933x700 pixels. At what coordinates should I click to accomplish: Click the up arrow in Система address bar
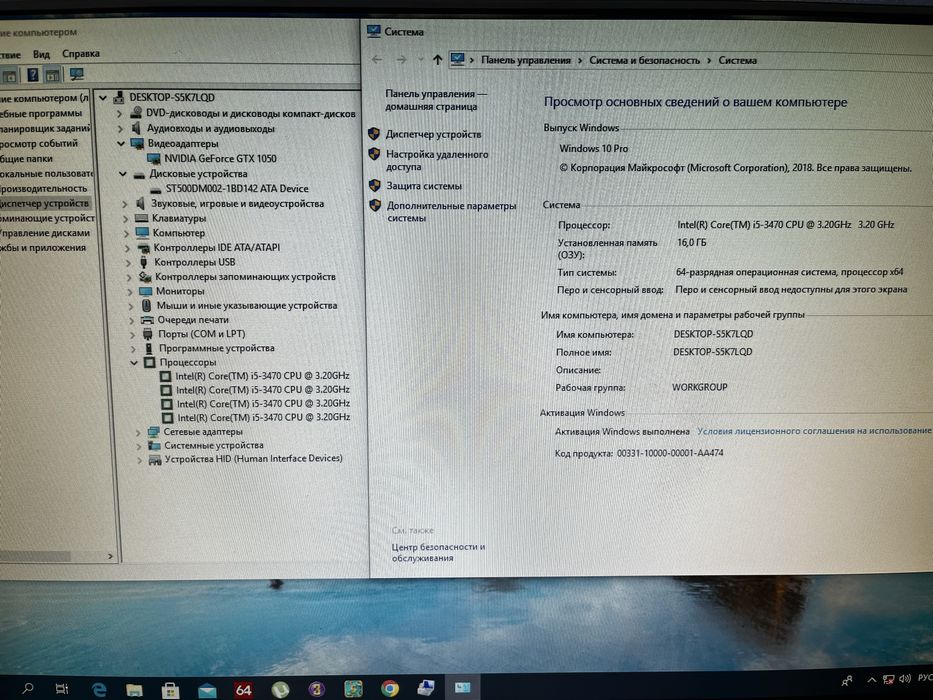437,60
